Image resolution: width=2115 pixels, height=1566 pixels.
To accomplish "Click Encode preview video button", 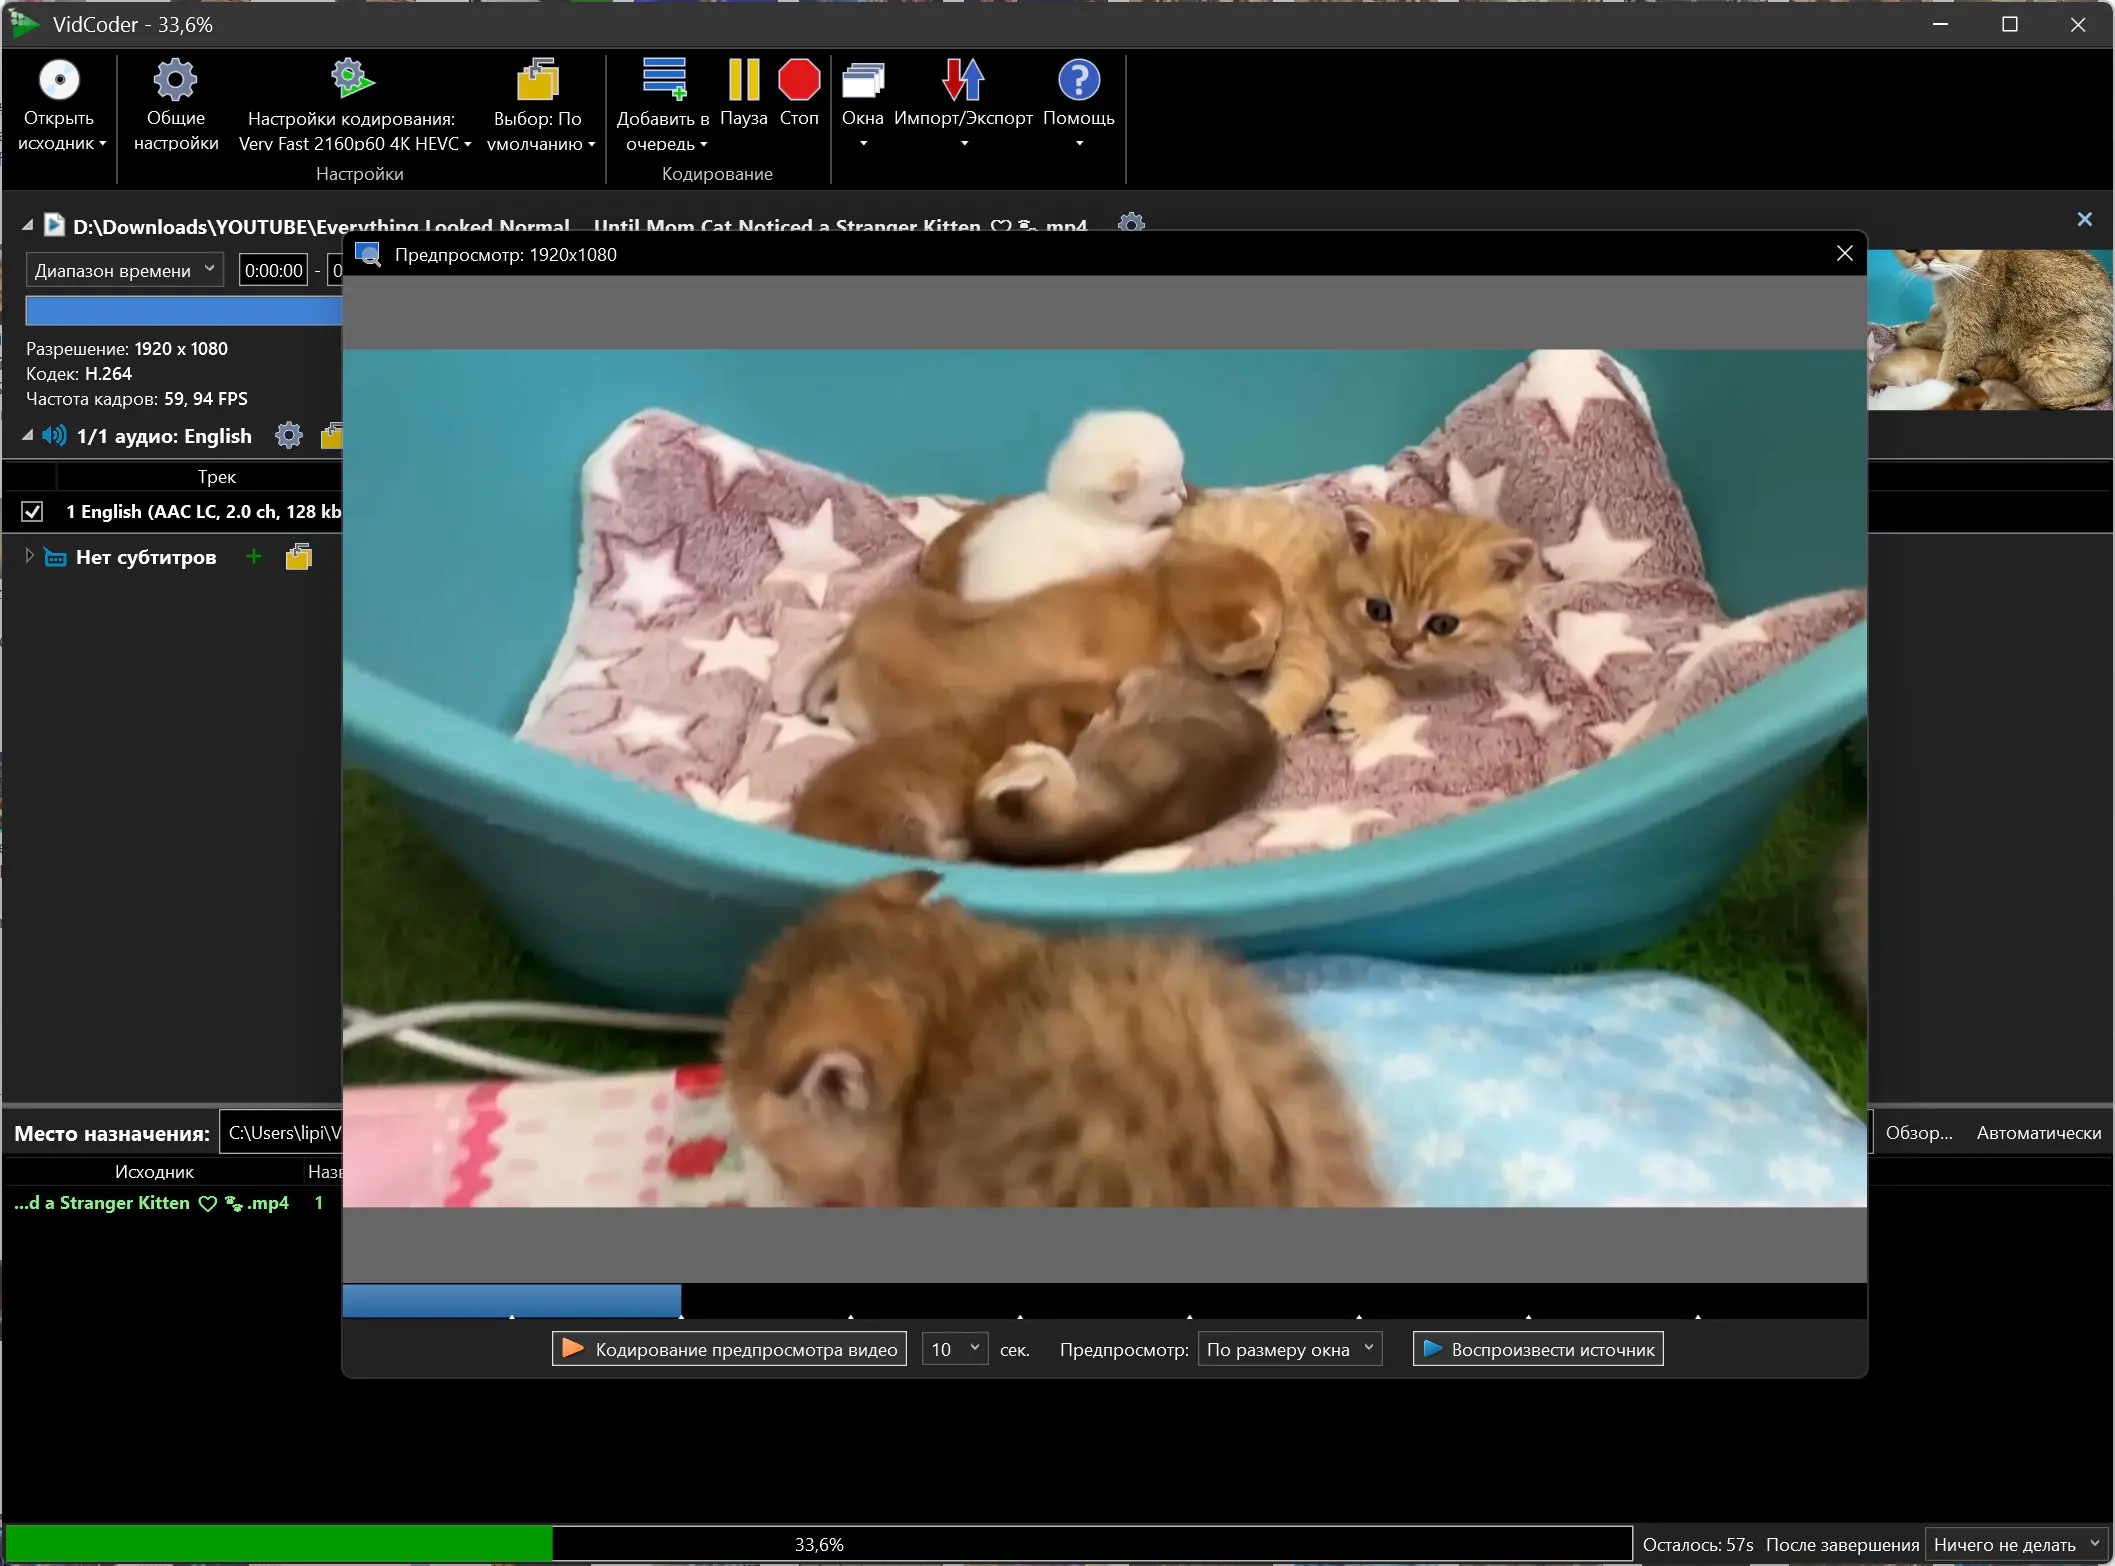I will 729,1349.
